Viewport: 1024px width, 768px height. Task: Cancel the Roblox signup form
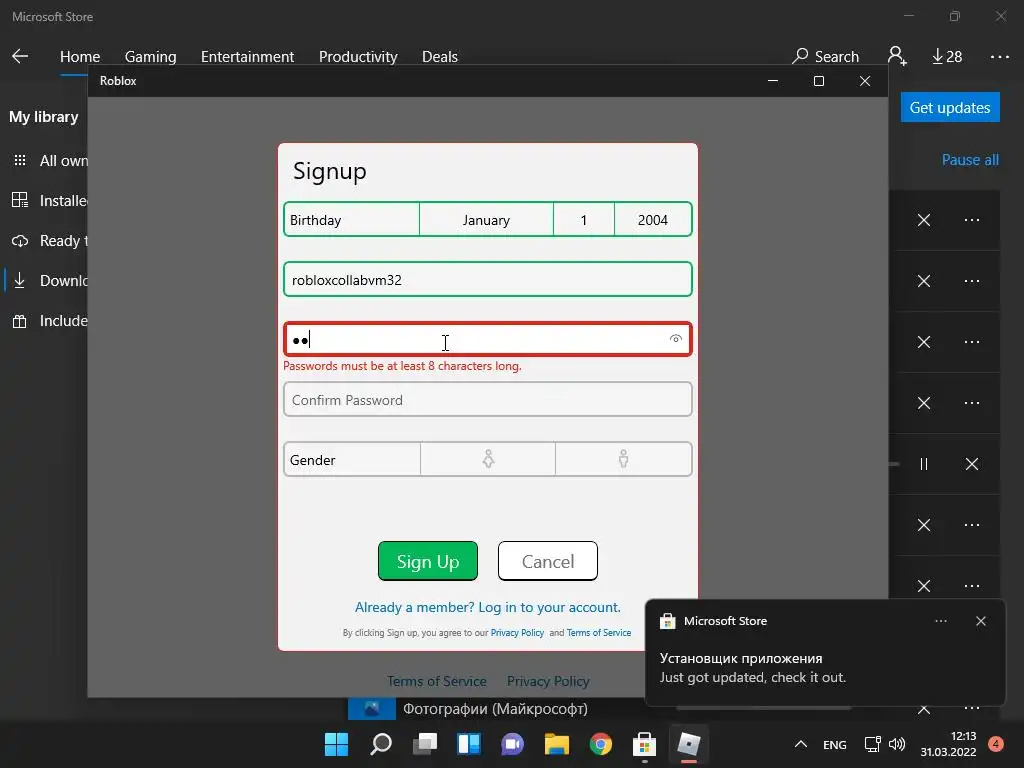pyautogui.click(x=547, y=561)
